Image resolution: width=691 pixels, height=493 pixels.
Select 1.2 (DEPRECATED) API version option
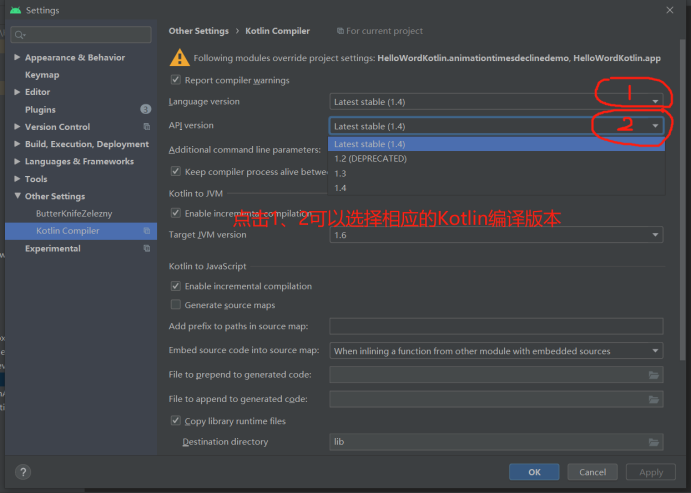496,159
